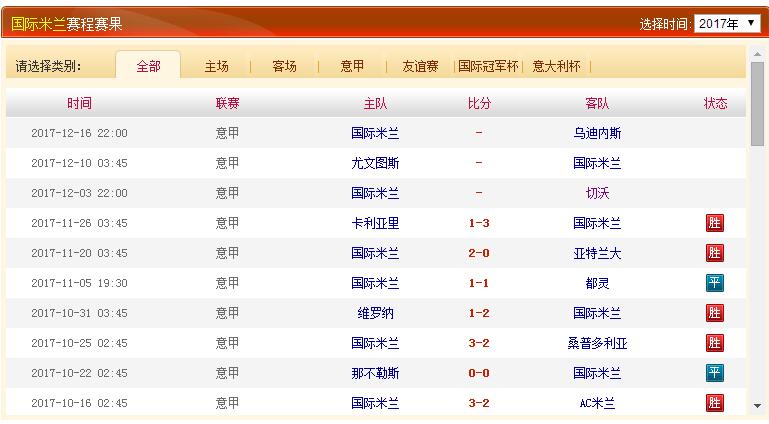Click the 胜 icon for 维罗纳 match

click(715, 313)
